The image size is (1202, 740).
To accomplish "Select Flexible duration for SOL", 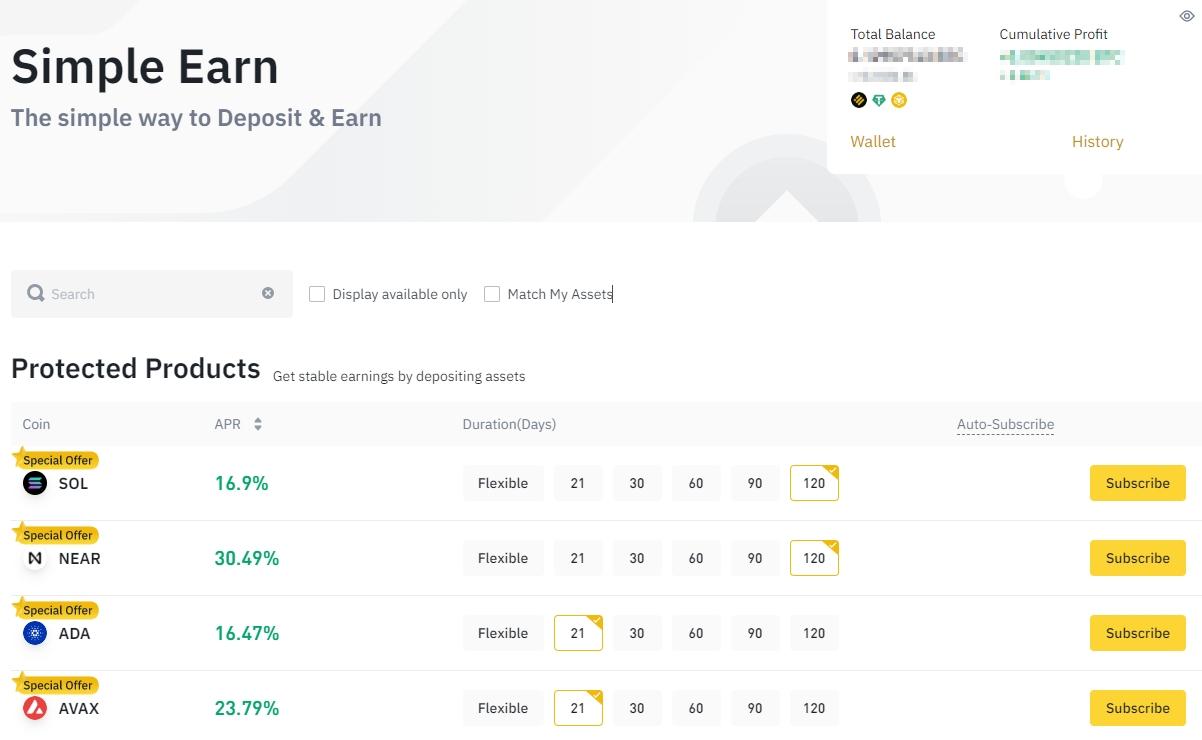I will click(503, 483).
